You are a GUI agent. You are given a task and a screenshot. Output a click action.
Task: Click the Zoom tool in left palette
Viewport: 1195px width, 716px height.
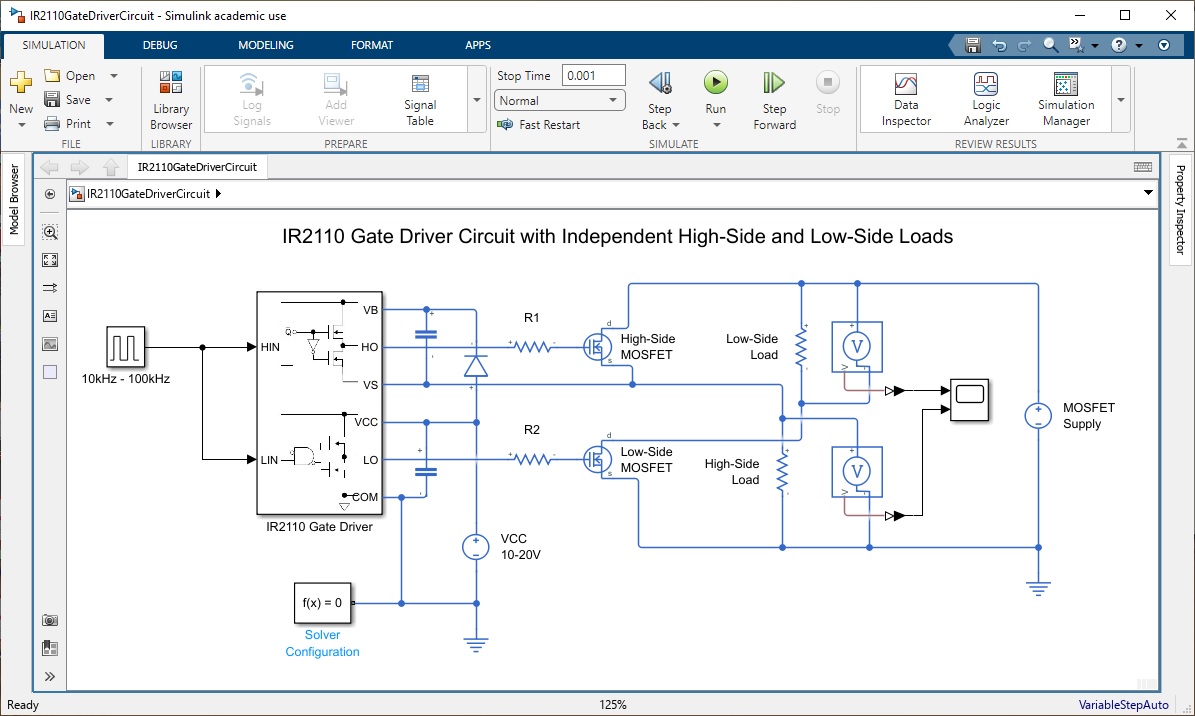50,232
